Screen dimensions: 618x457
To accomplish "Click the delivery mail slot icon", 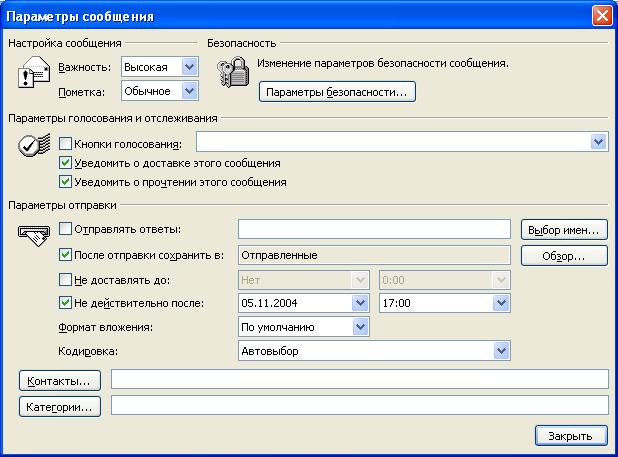I will pyautogui.click(x=34, y=235).
